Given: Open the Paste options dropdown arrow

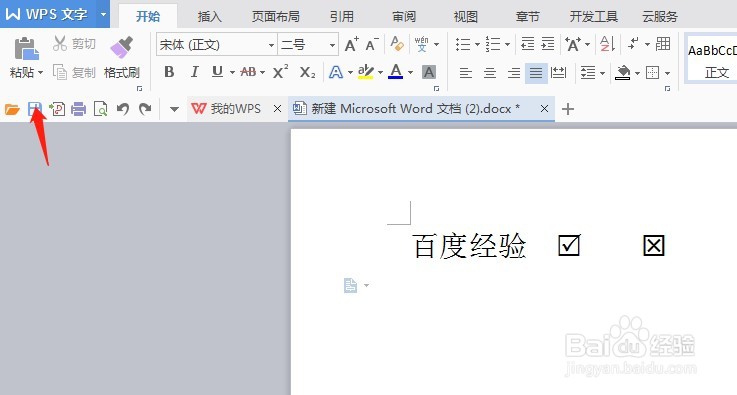Looking at the screenshot, I should pos(40,72).
